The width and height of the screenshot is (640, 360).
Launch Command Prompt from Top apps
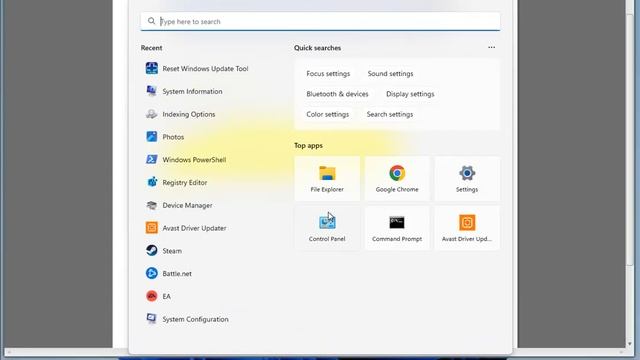tap(397, 228)
